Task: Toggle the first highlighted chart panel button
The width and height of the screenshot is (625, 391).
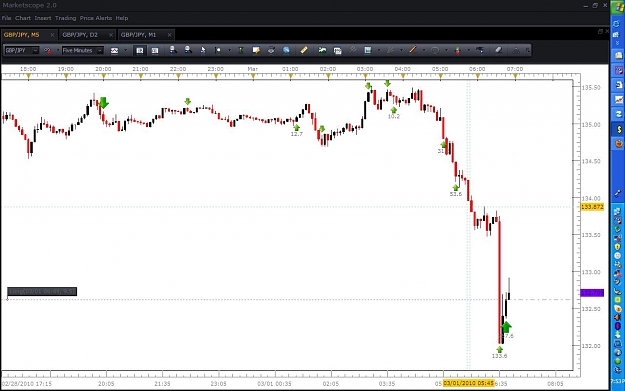Action: (x=140, y=50)
